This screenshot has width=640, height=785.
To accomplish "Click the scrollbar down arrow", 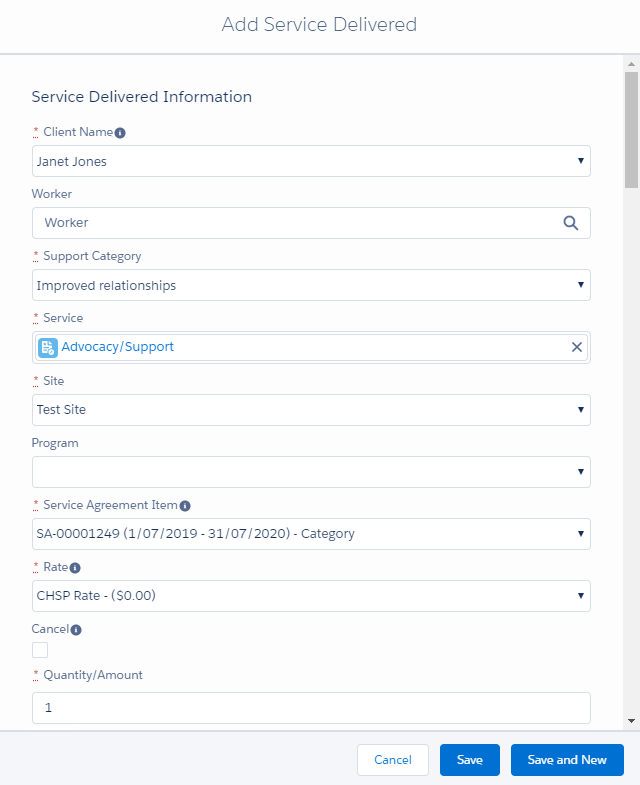I will [x=631, y=720].
